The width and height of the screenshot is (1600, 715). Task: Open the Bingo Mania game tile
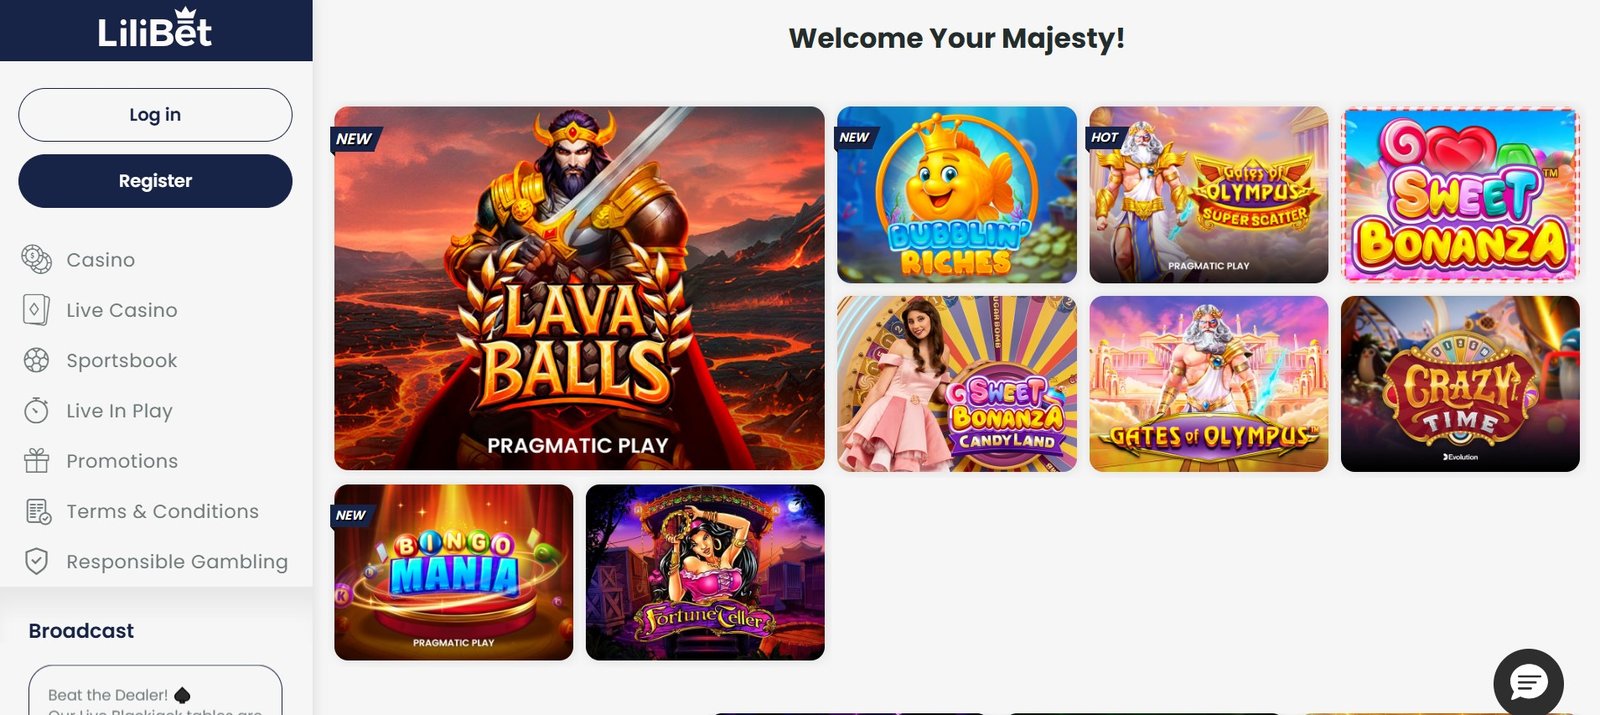(454, 572)
